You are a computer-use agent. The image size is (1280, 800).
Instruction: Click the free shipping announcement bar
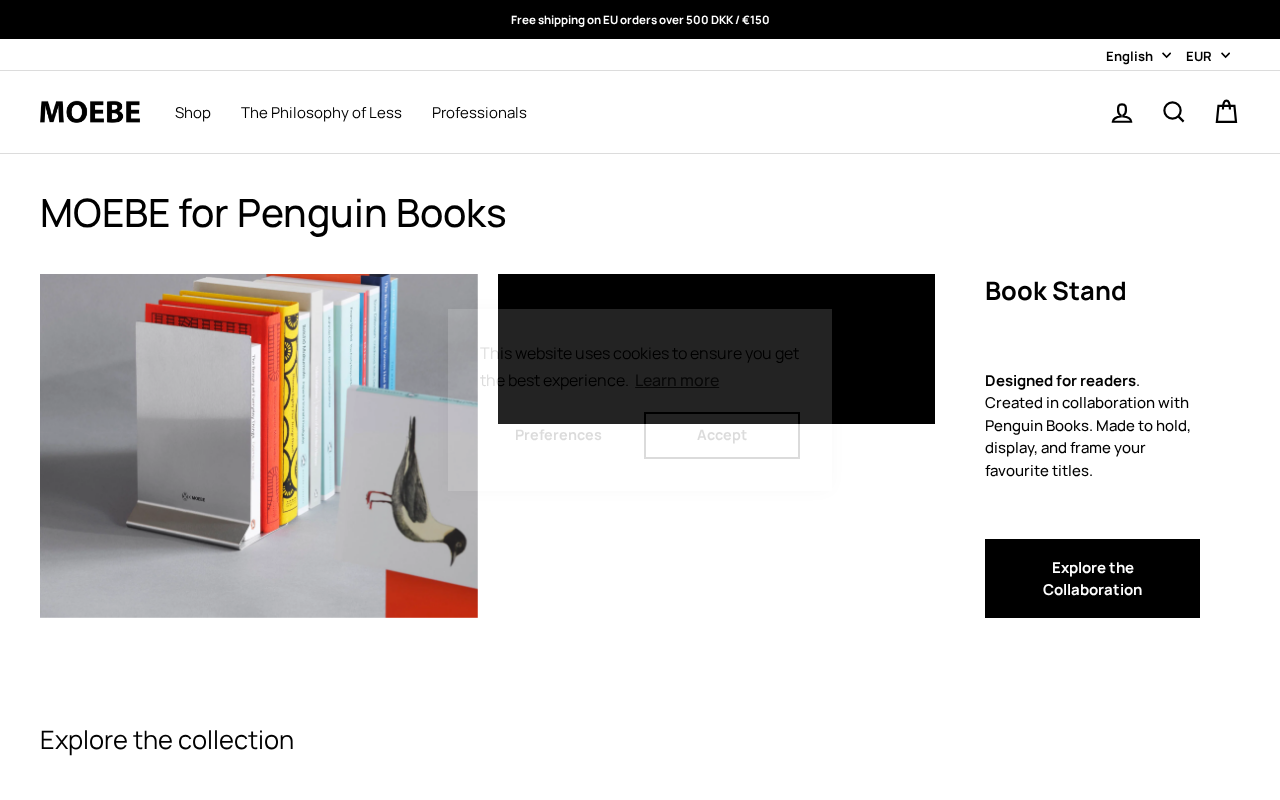point(640,19)
